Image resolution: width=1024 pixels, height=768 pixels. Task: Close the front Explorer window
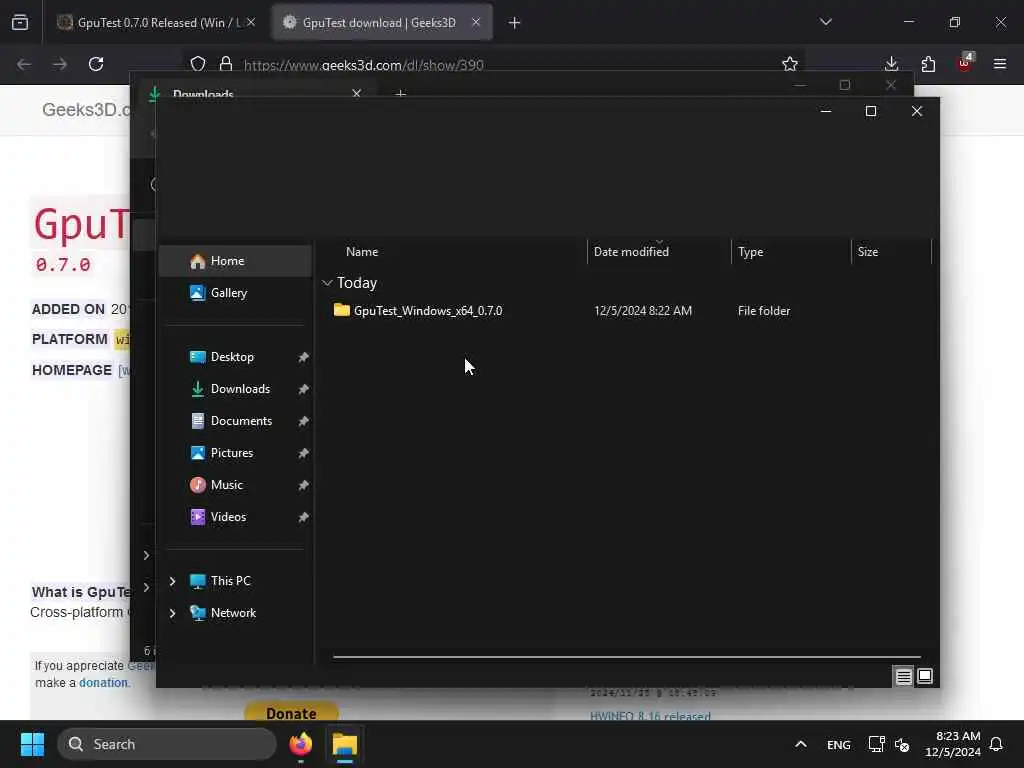[x=917, y=112]
